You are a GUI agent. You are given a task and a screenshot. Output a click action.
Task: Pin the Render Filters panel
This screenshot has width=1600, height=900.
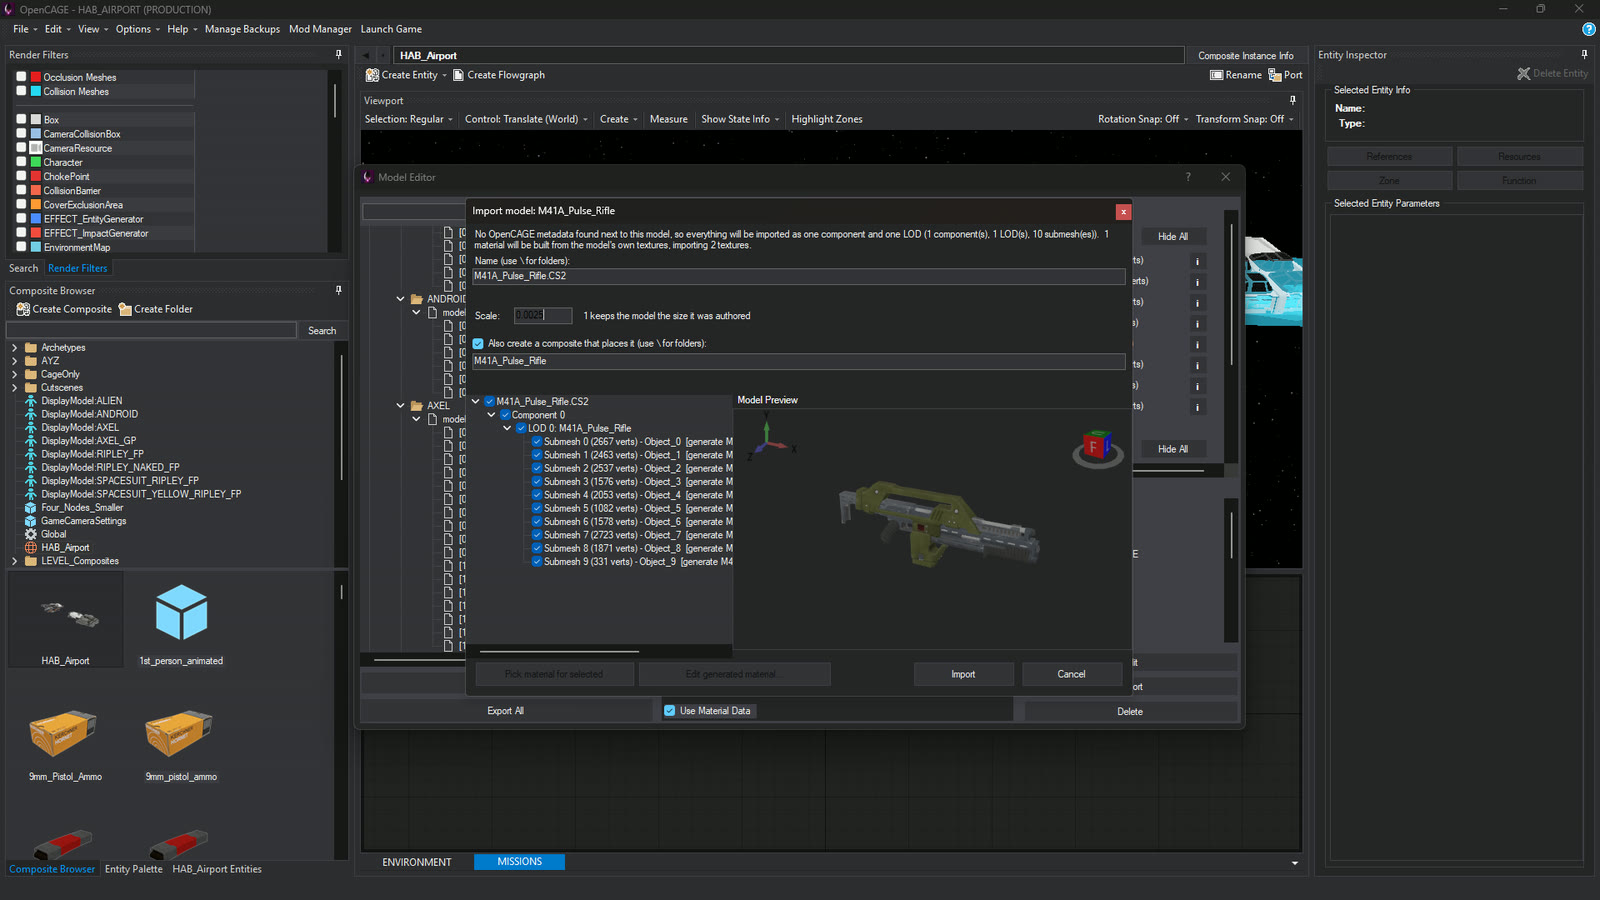338,55
